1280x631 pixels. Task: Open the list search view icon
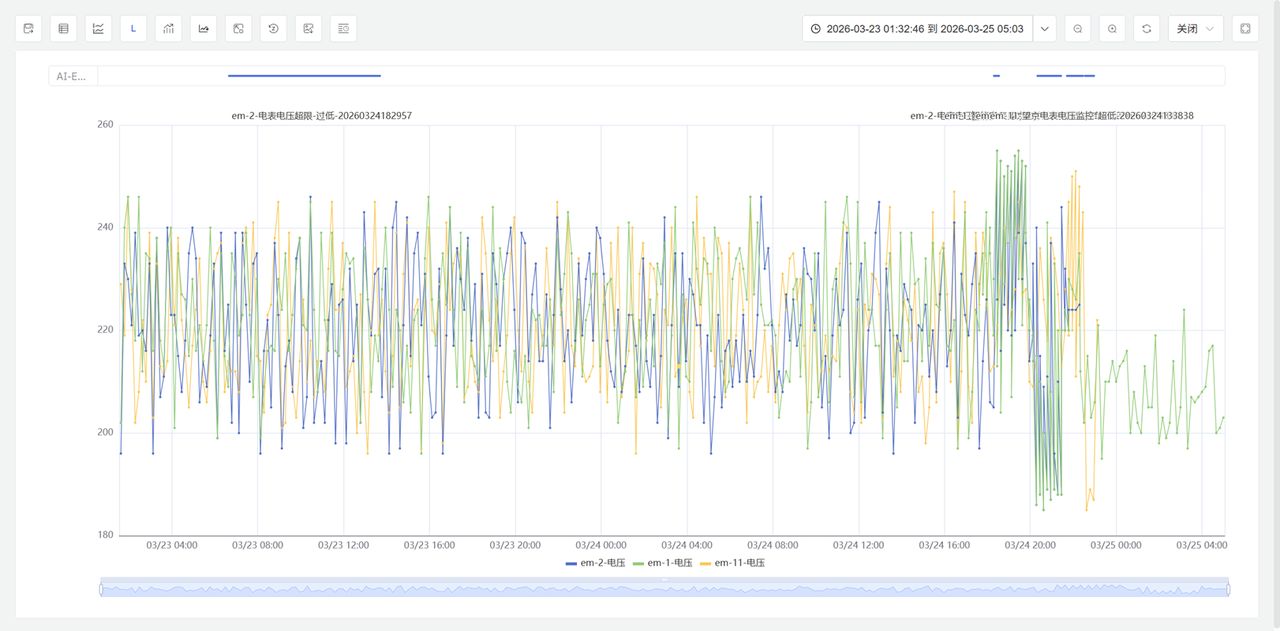[x=343, y=29]
